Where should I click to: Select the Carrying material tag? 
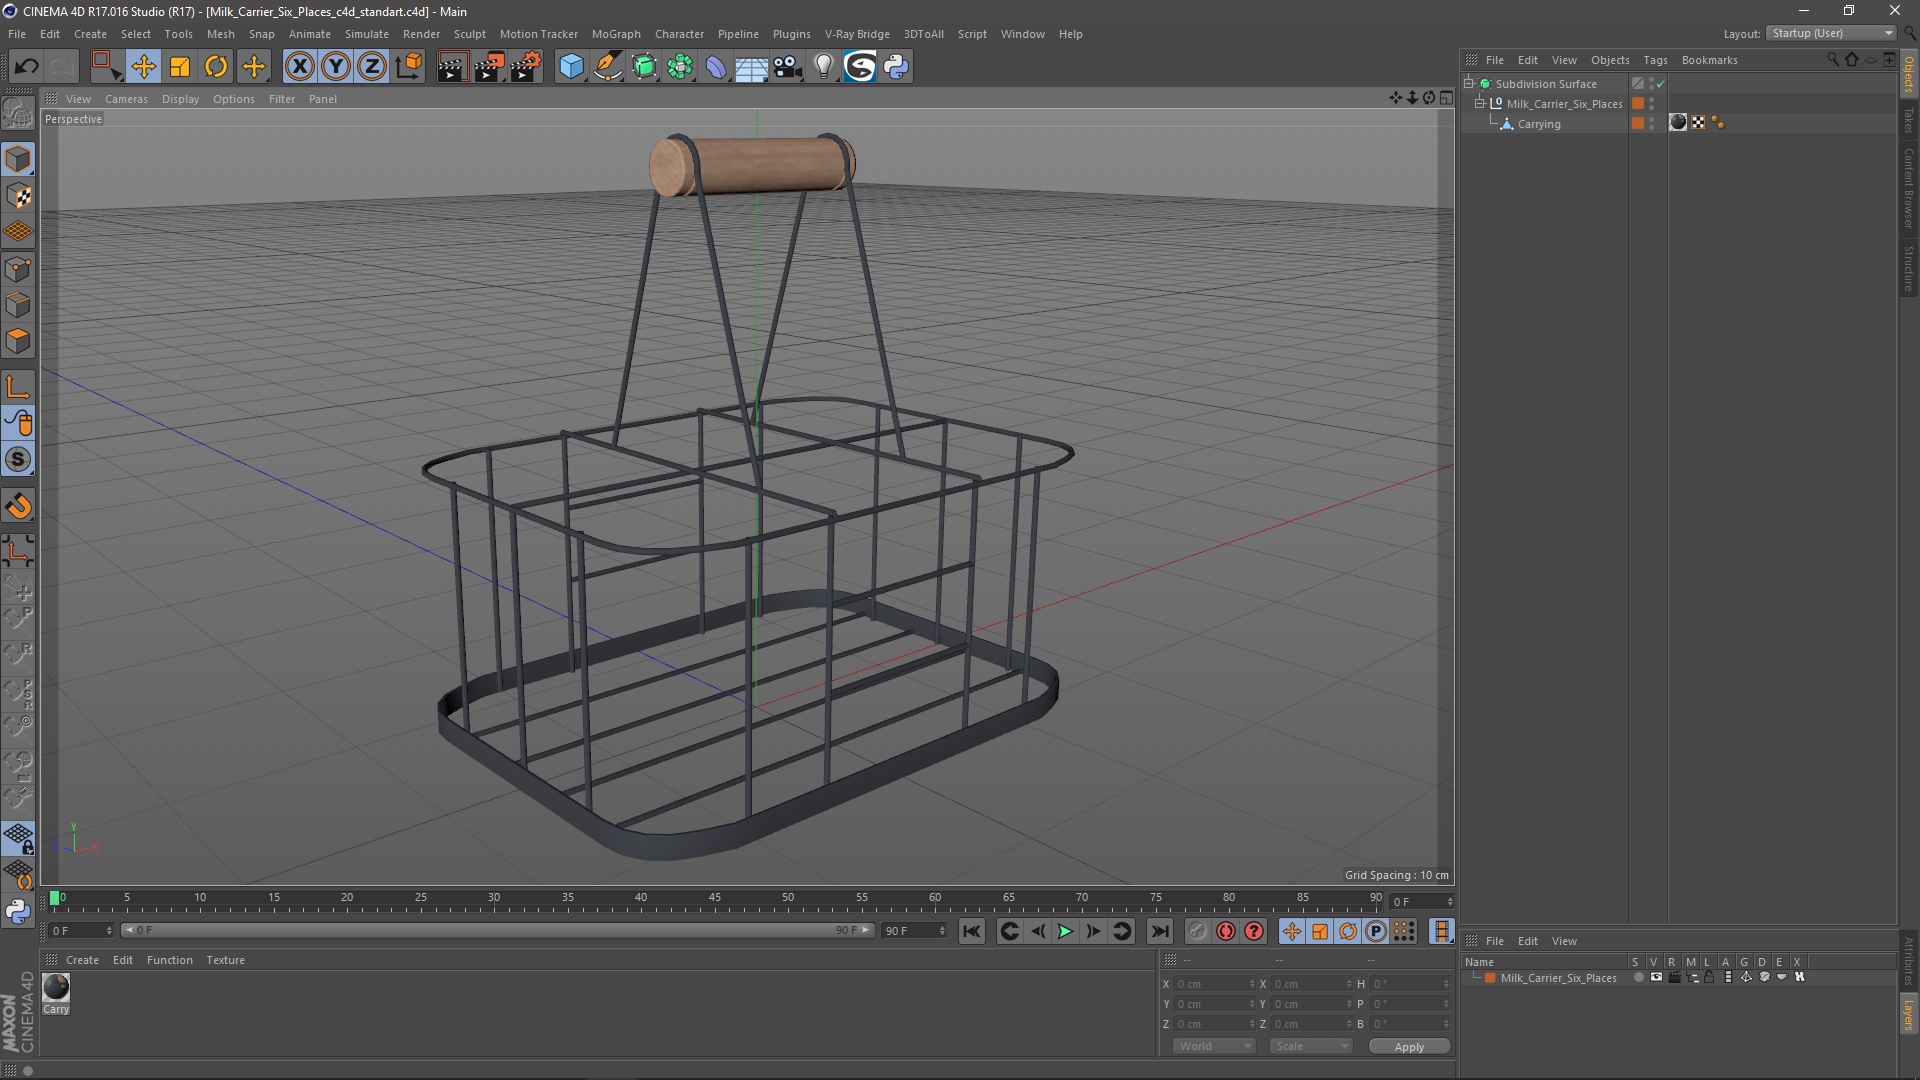click(1678, 122)
